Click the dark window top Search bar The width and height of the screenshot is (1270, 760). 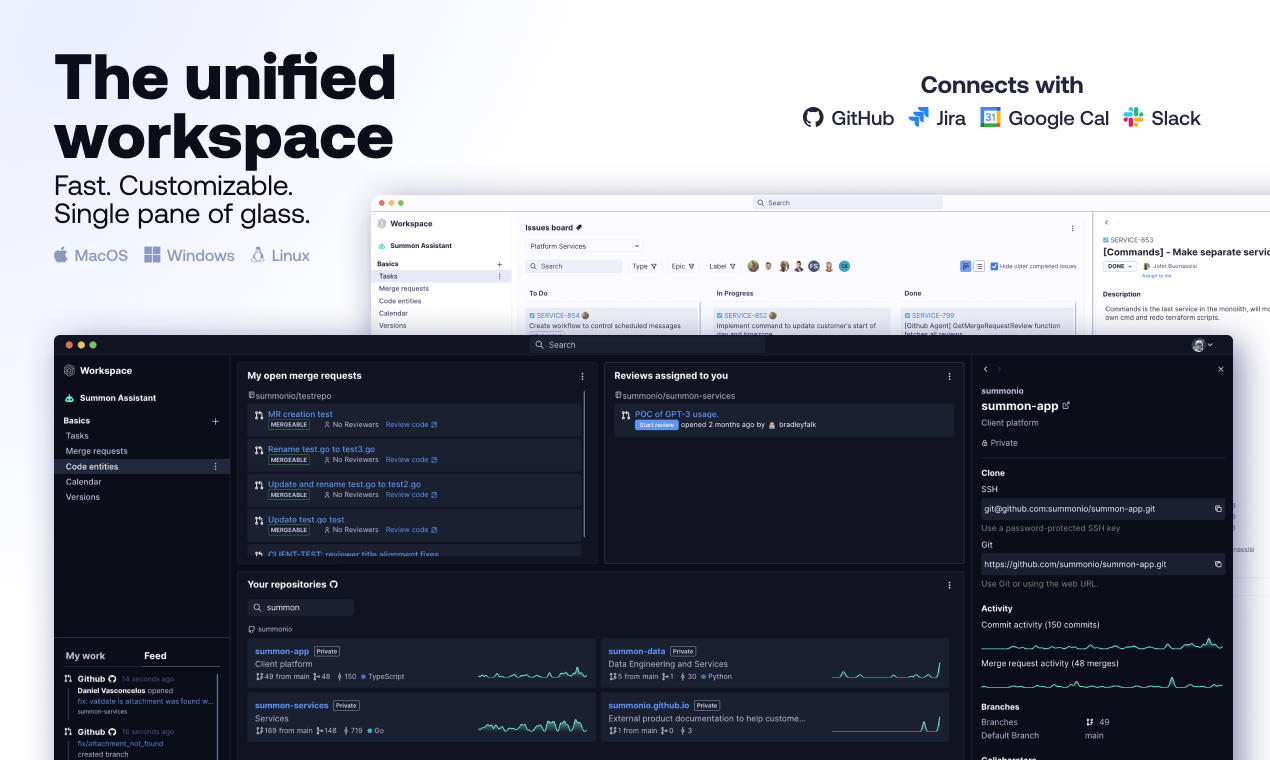coord(647,345)
